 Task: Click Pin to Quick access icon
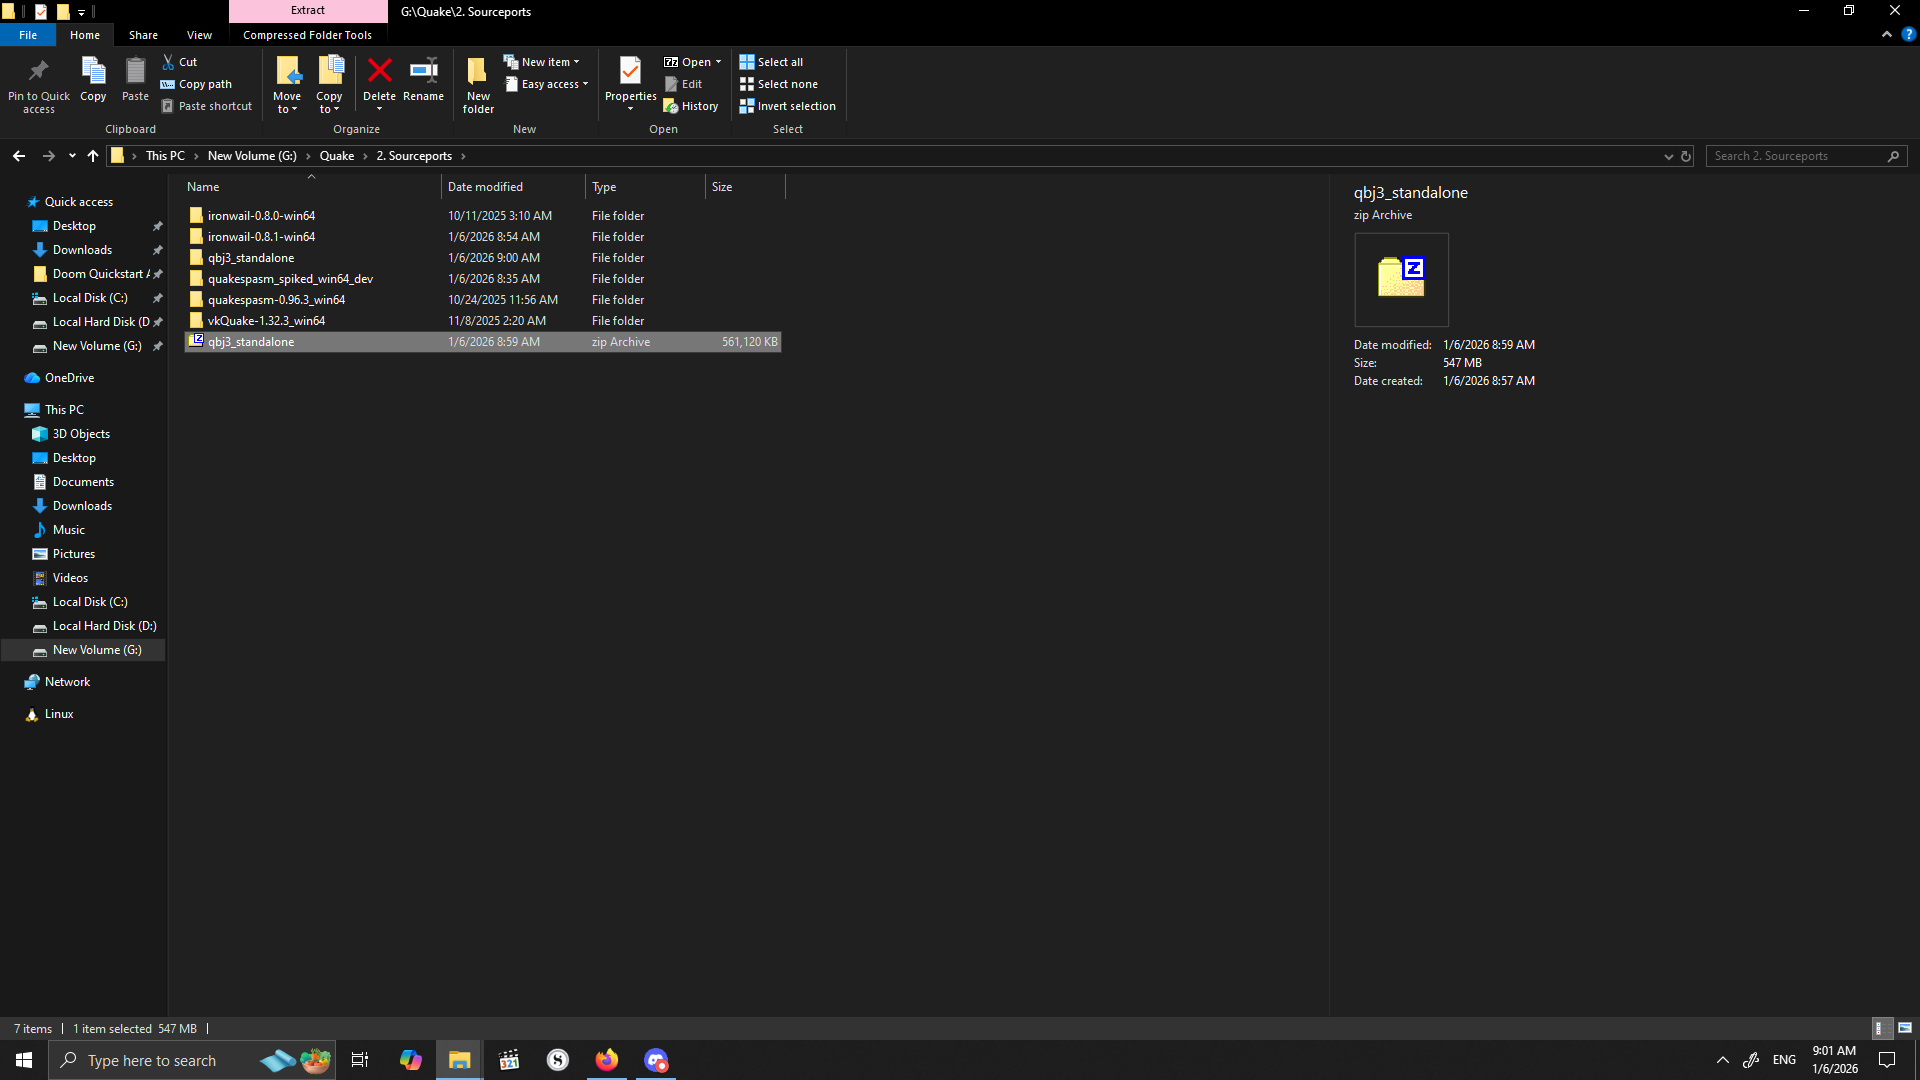39,72
